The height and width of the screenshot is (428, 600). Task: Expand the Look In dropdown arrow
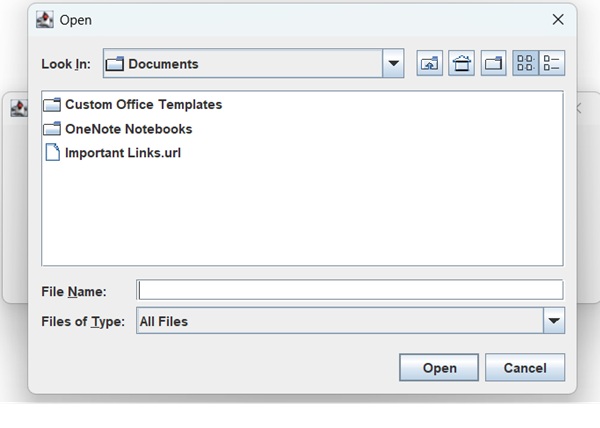pyautogui.click(x=393, y=64)
